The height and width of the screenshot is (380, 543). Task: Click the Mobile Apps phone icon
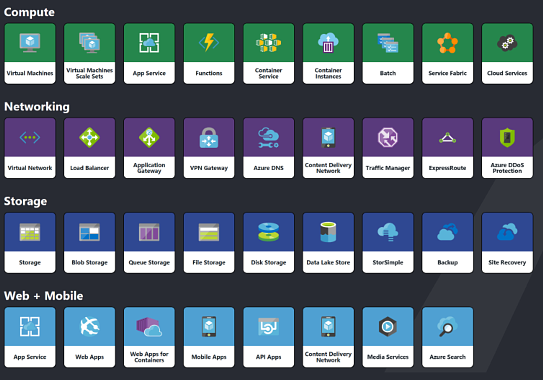(x=209, y=327)
